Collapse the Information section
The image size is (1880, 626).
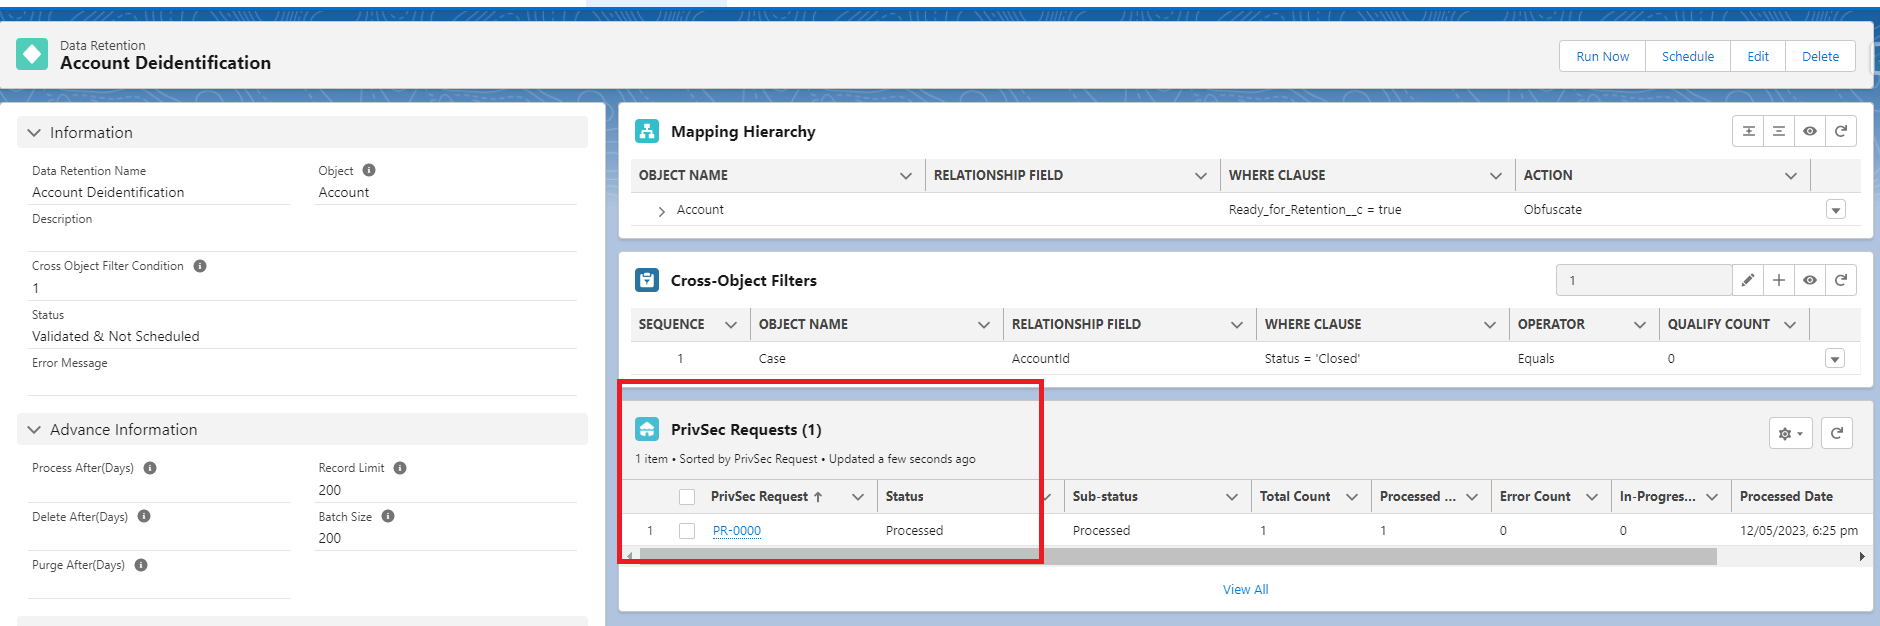click(x=34, y=132)
